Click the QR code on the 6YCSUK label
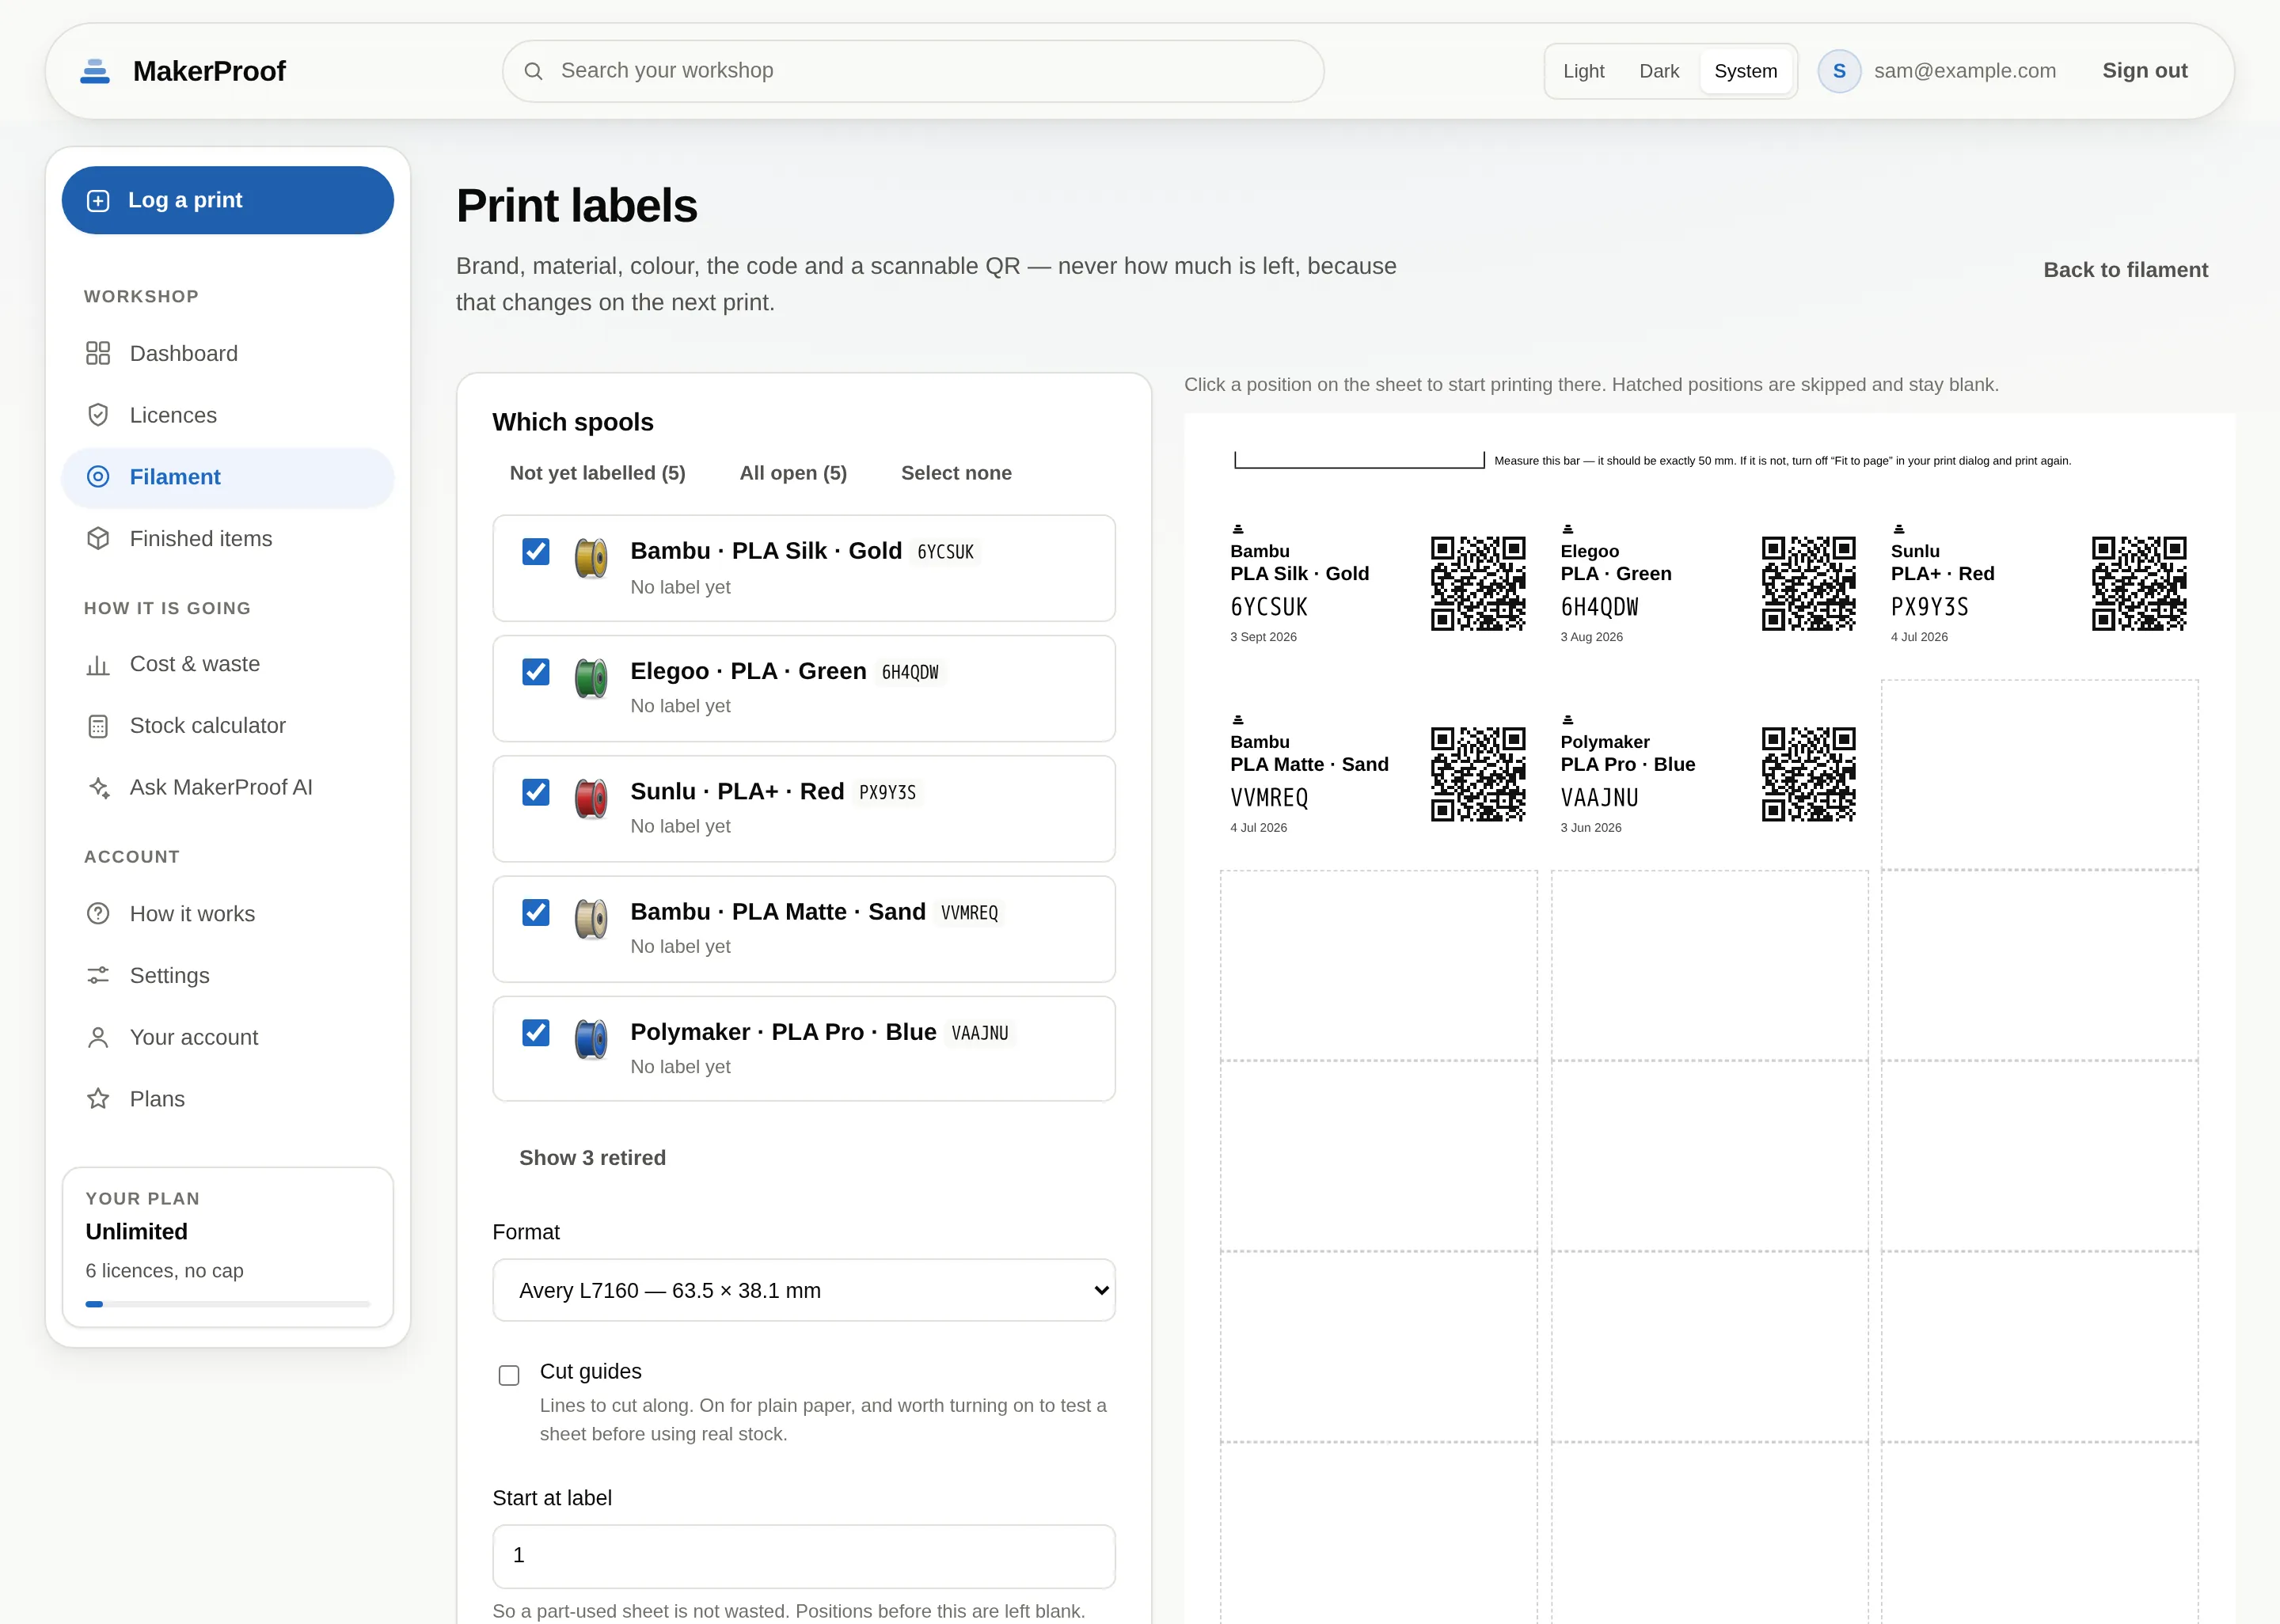 pyautogui.click(x=1478, y=583)
